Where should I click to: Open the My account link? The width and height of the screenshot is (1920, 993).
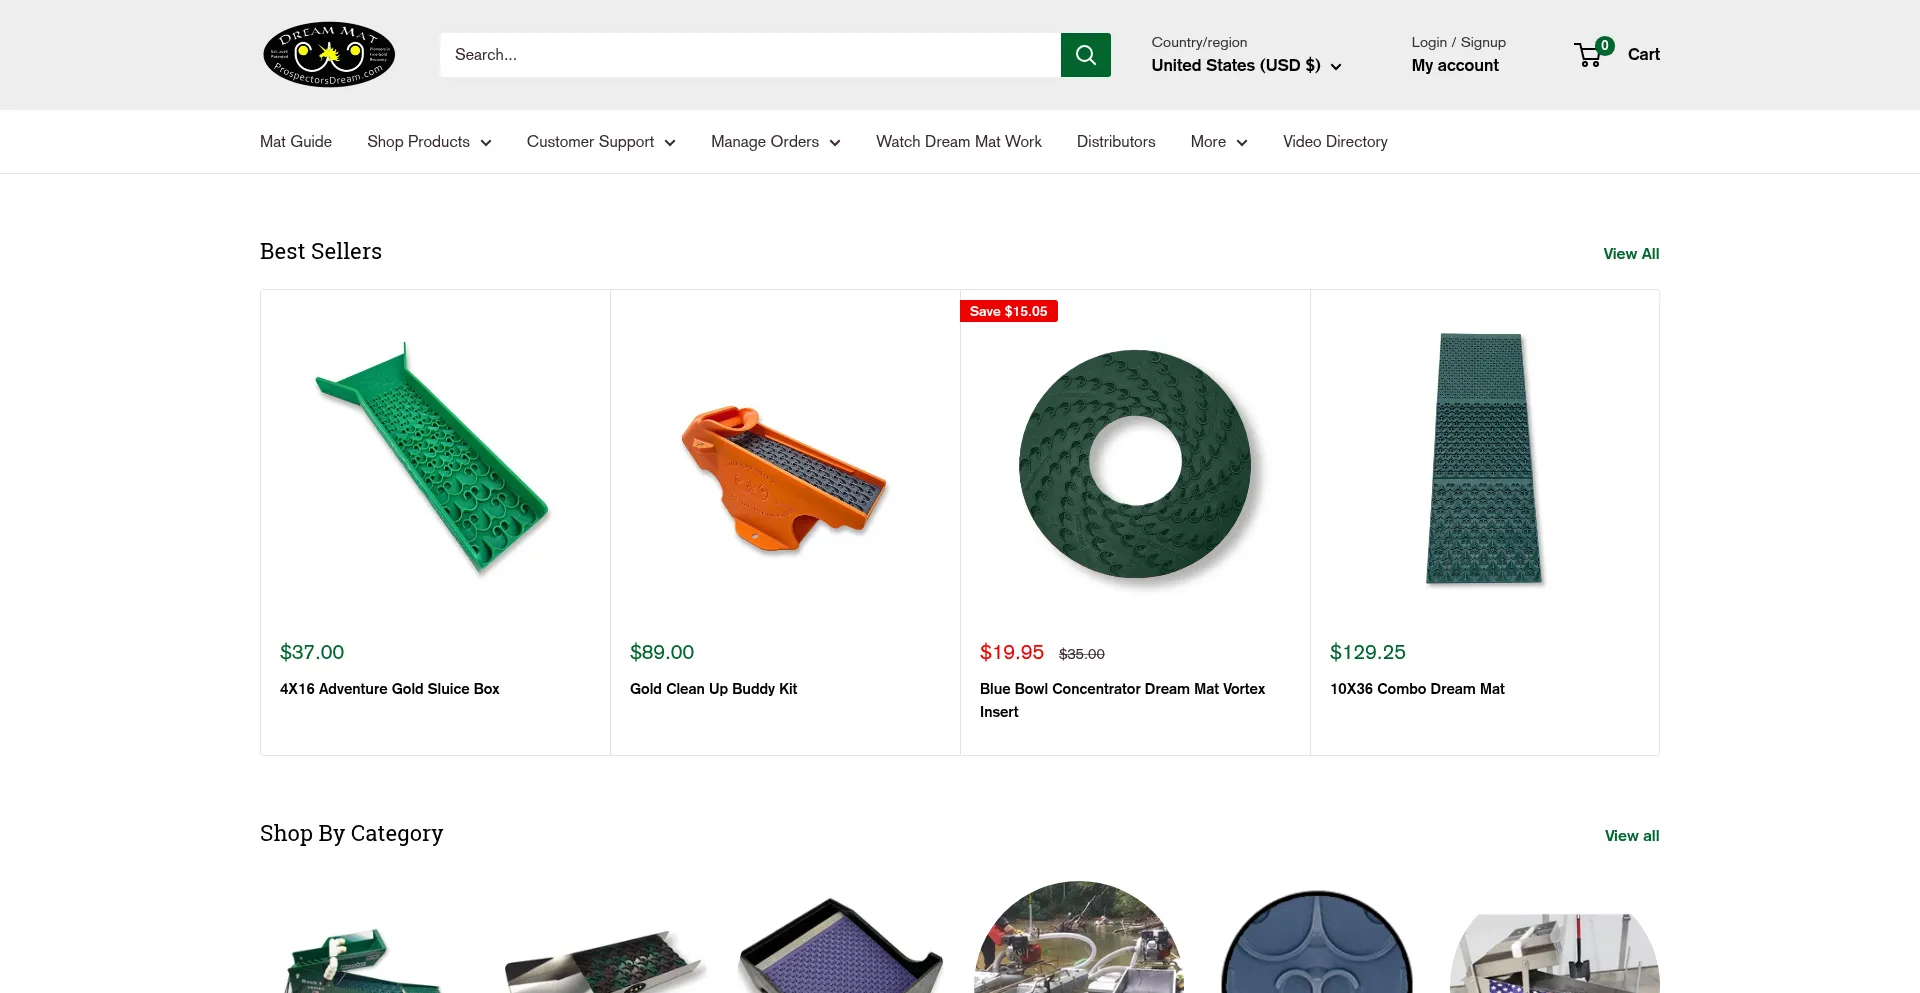1455,65
